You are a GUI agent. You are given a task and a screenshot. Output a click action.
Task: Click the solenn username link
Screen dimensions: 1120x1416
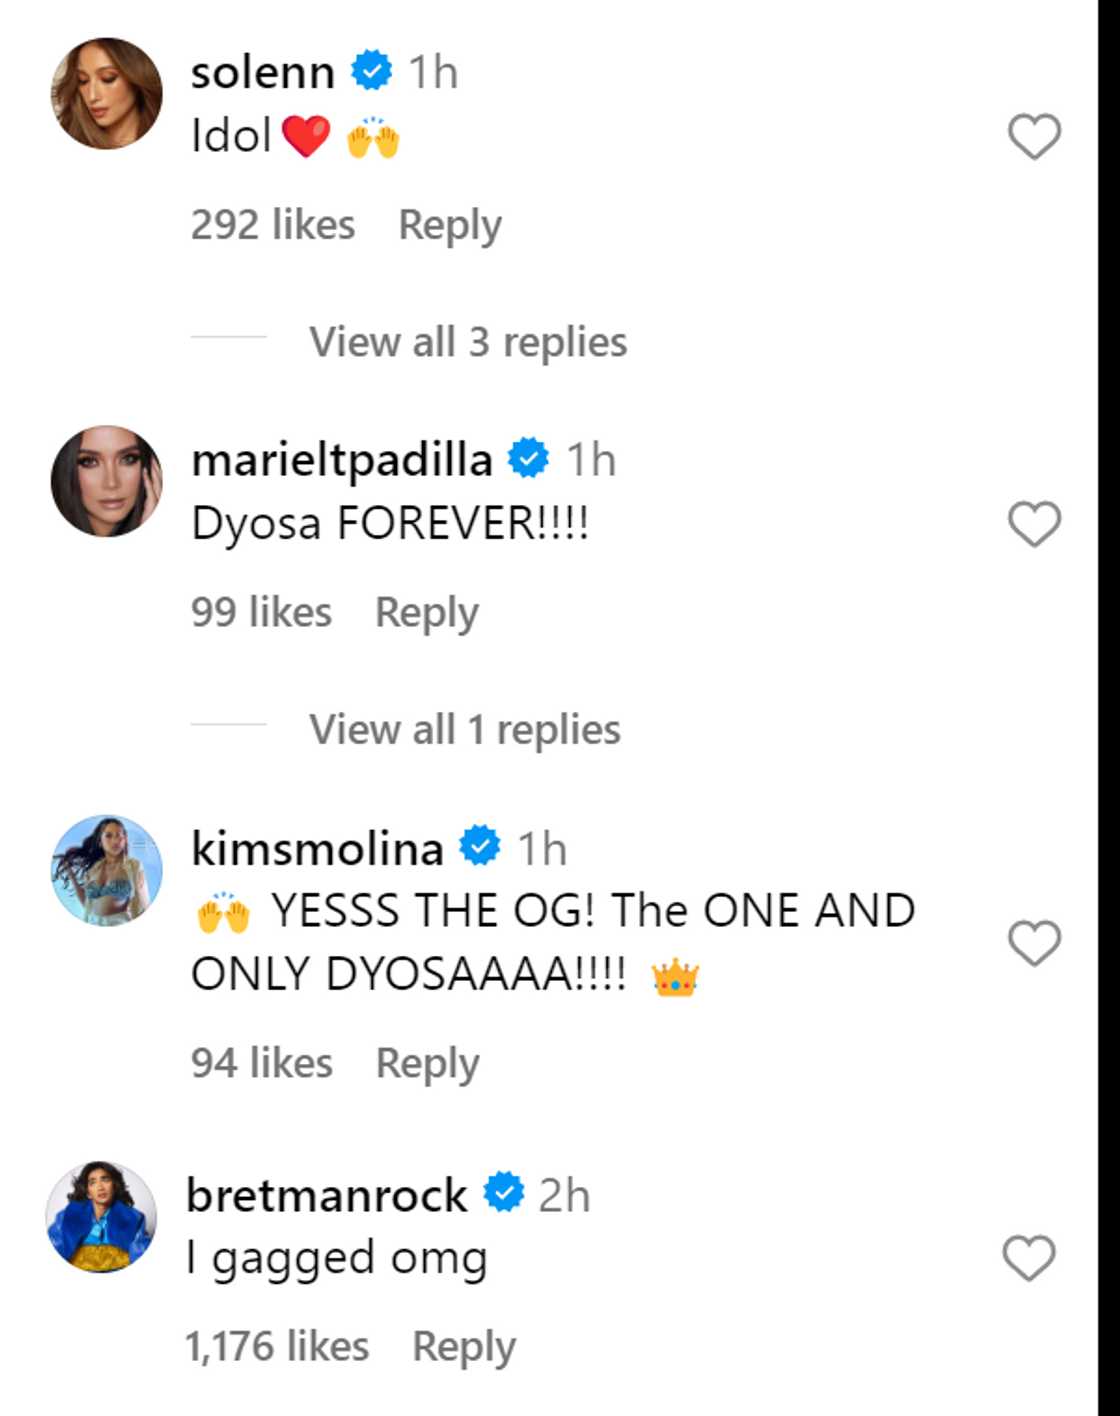262,72
